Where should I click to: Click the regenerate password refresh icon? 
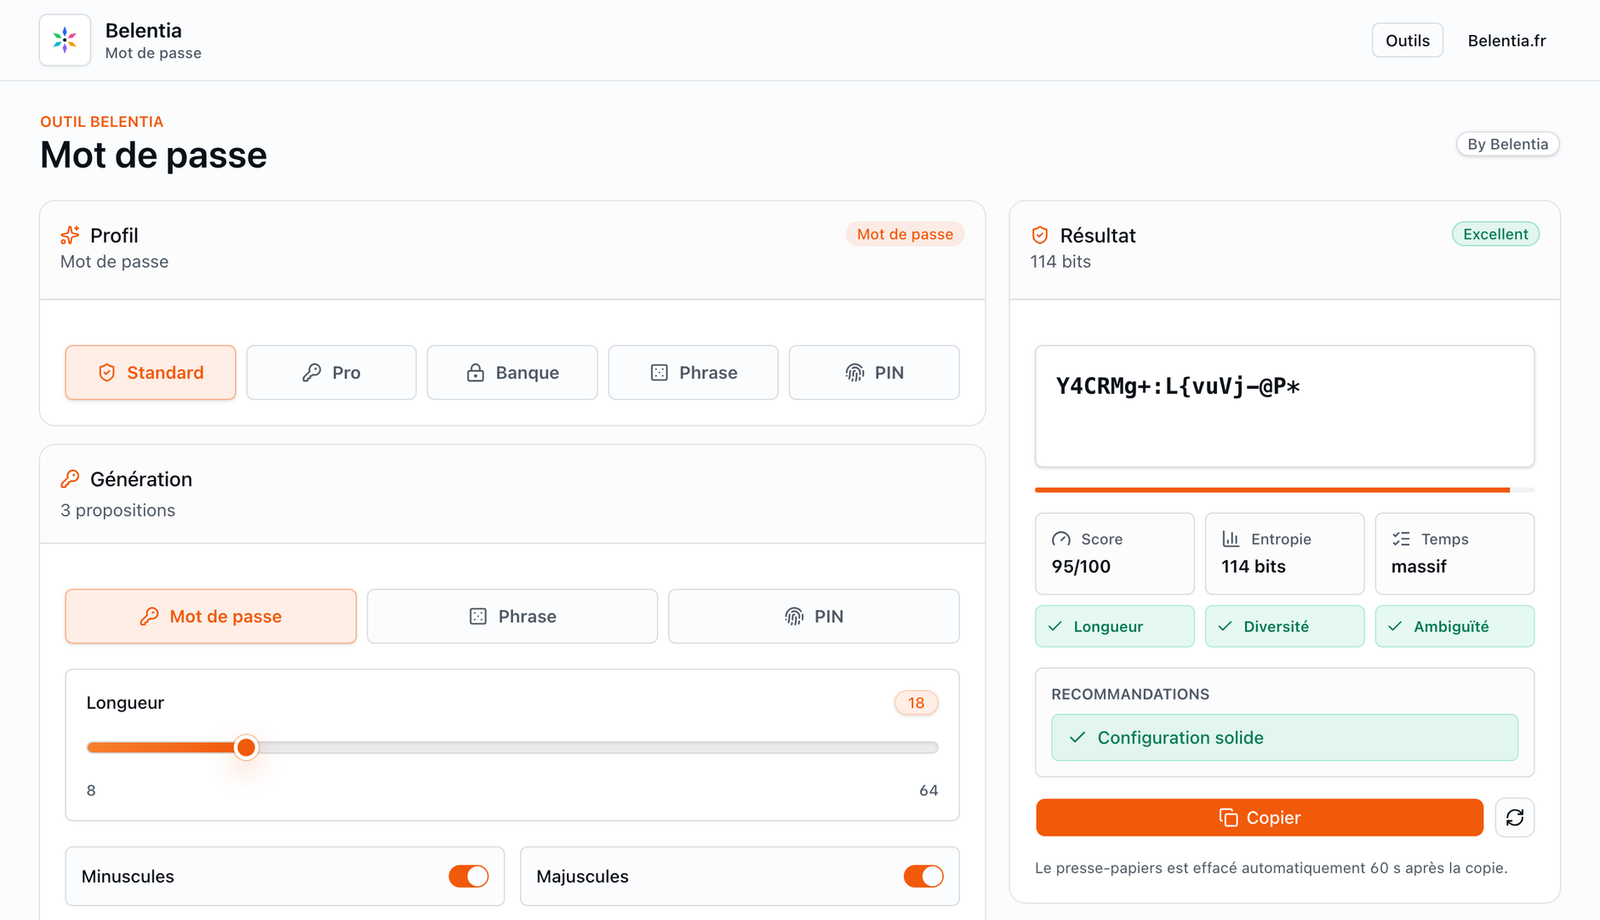(1515, 817)
